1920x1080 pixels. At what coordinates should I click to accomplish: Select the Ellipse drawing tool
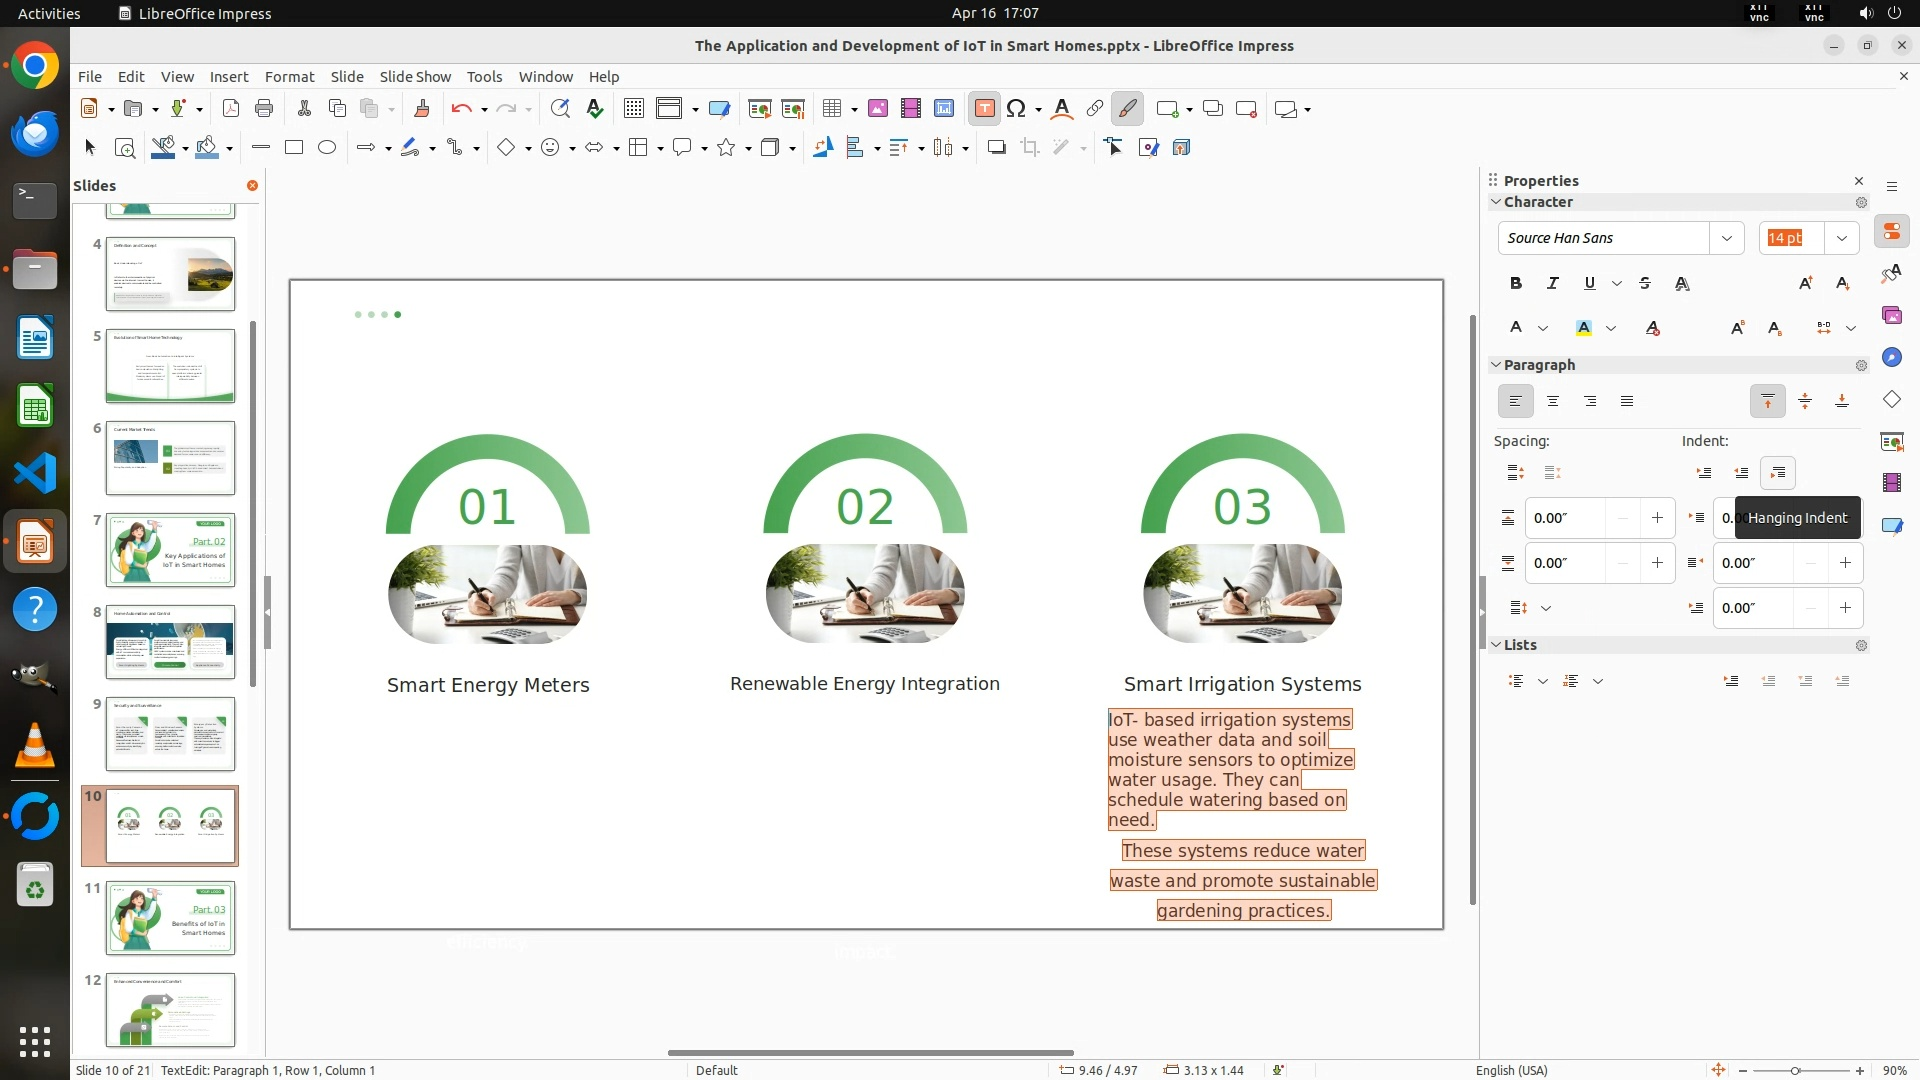coord(327,148)
